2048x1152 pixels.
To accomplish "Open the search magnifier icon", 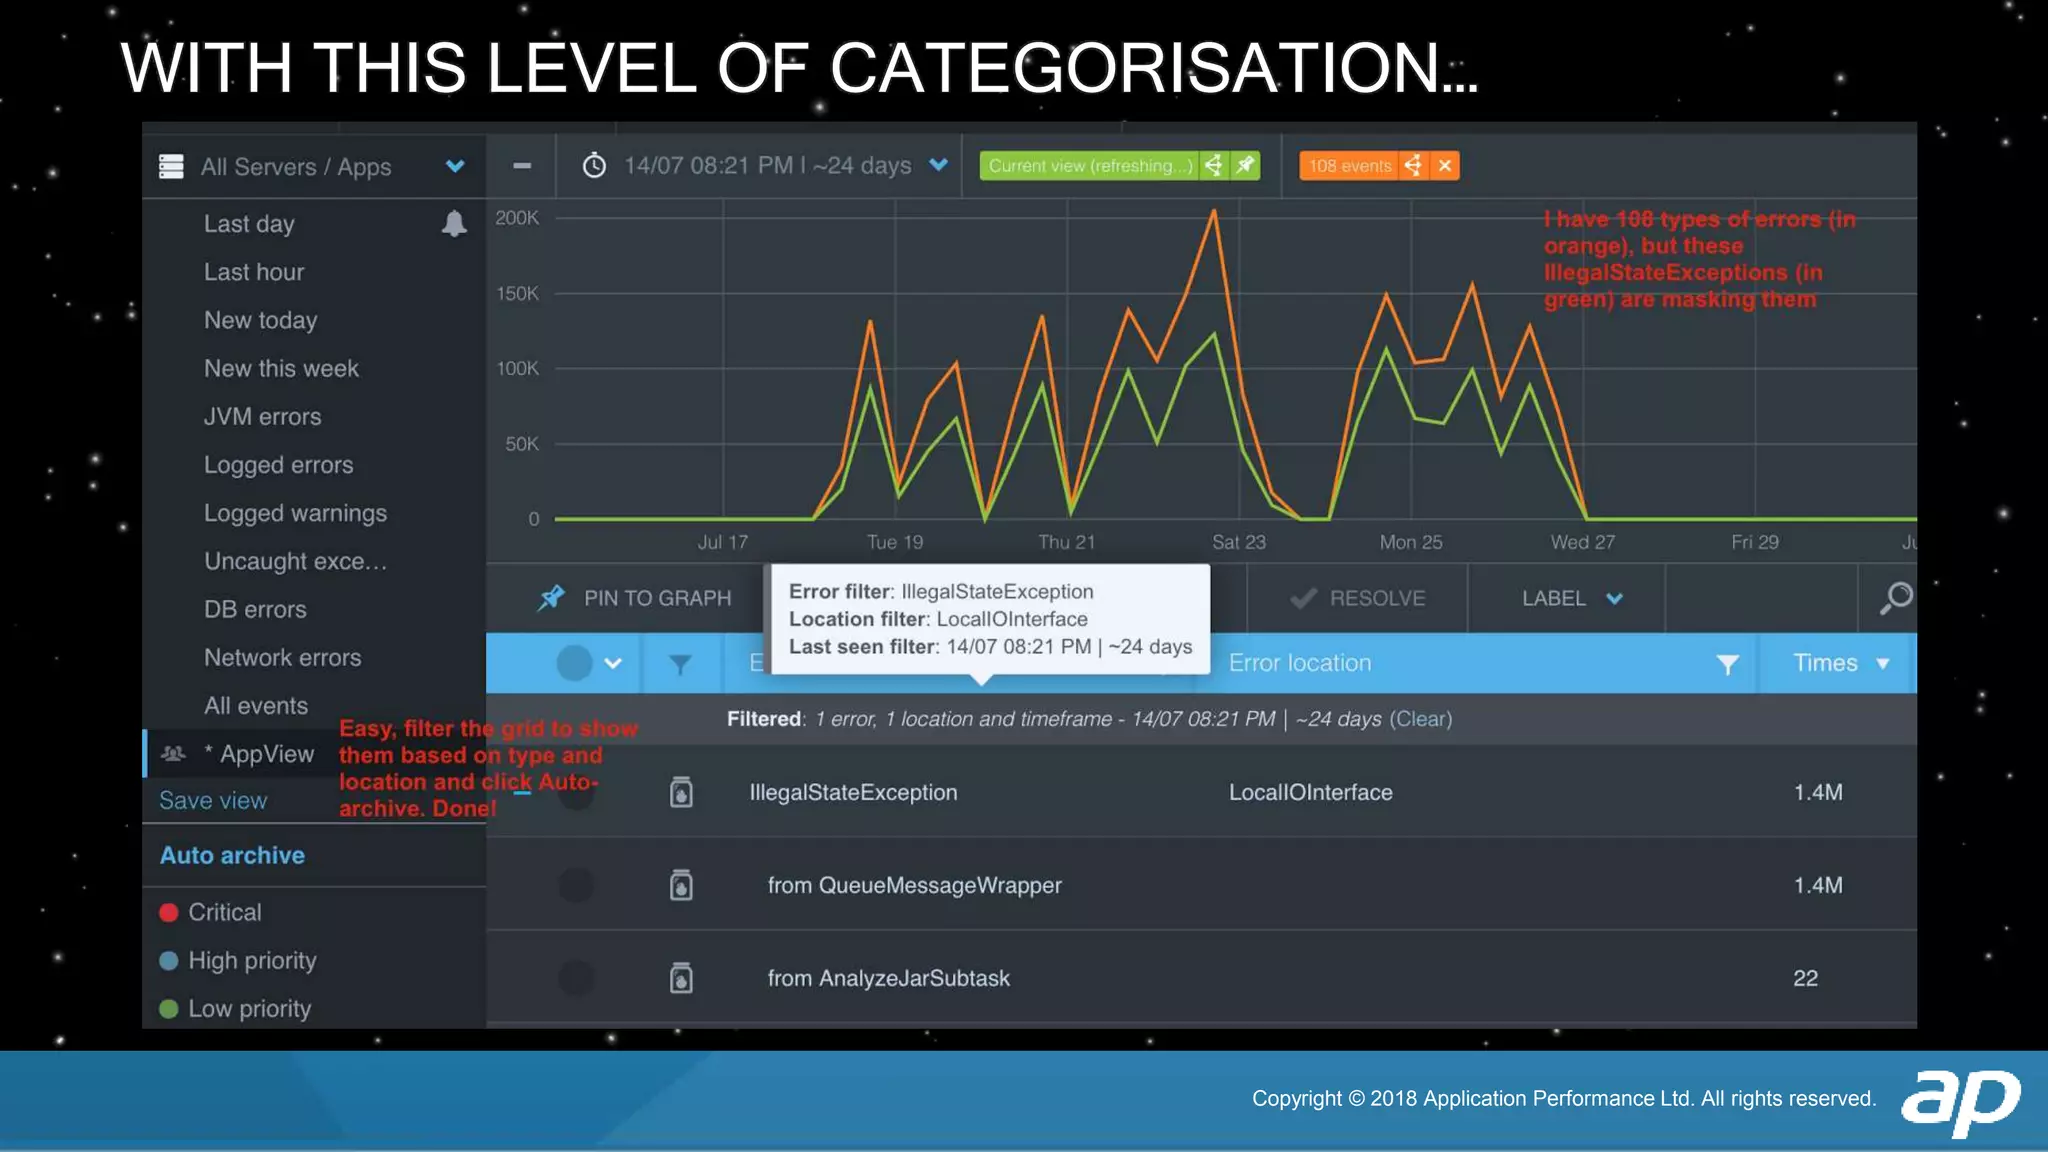I will pos(1895,598).
